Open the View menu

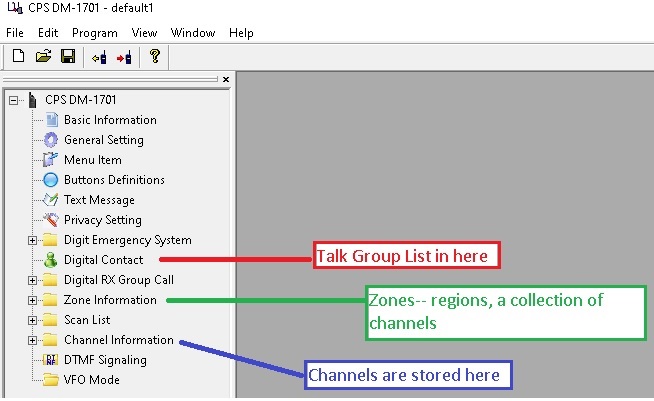pyautogui.click(x=144, y=33)
